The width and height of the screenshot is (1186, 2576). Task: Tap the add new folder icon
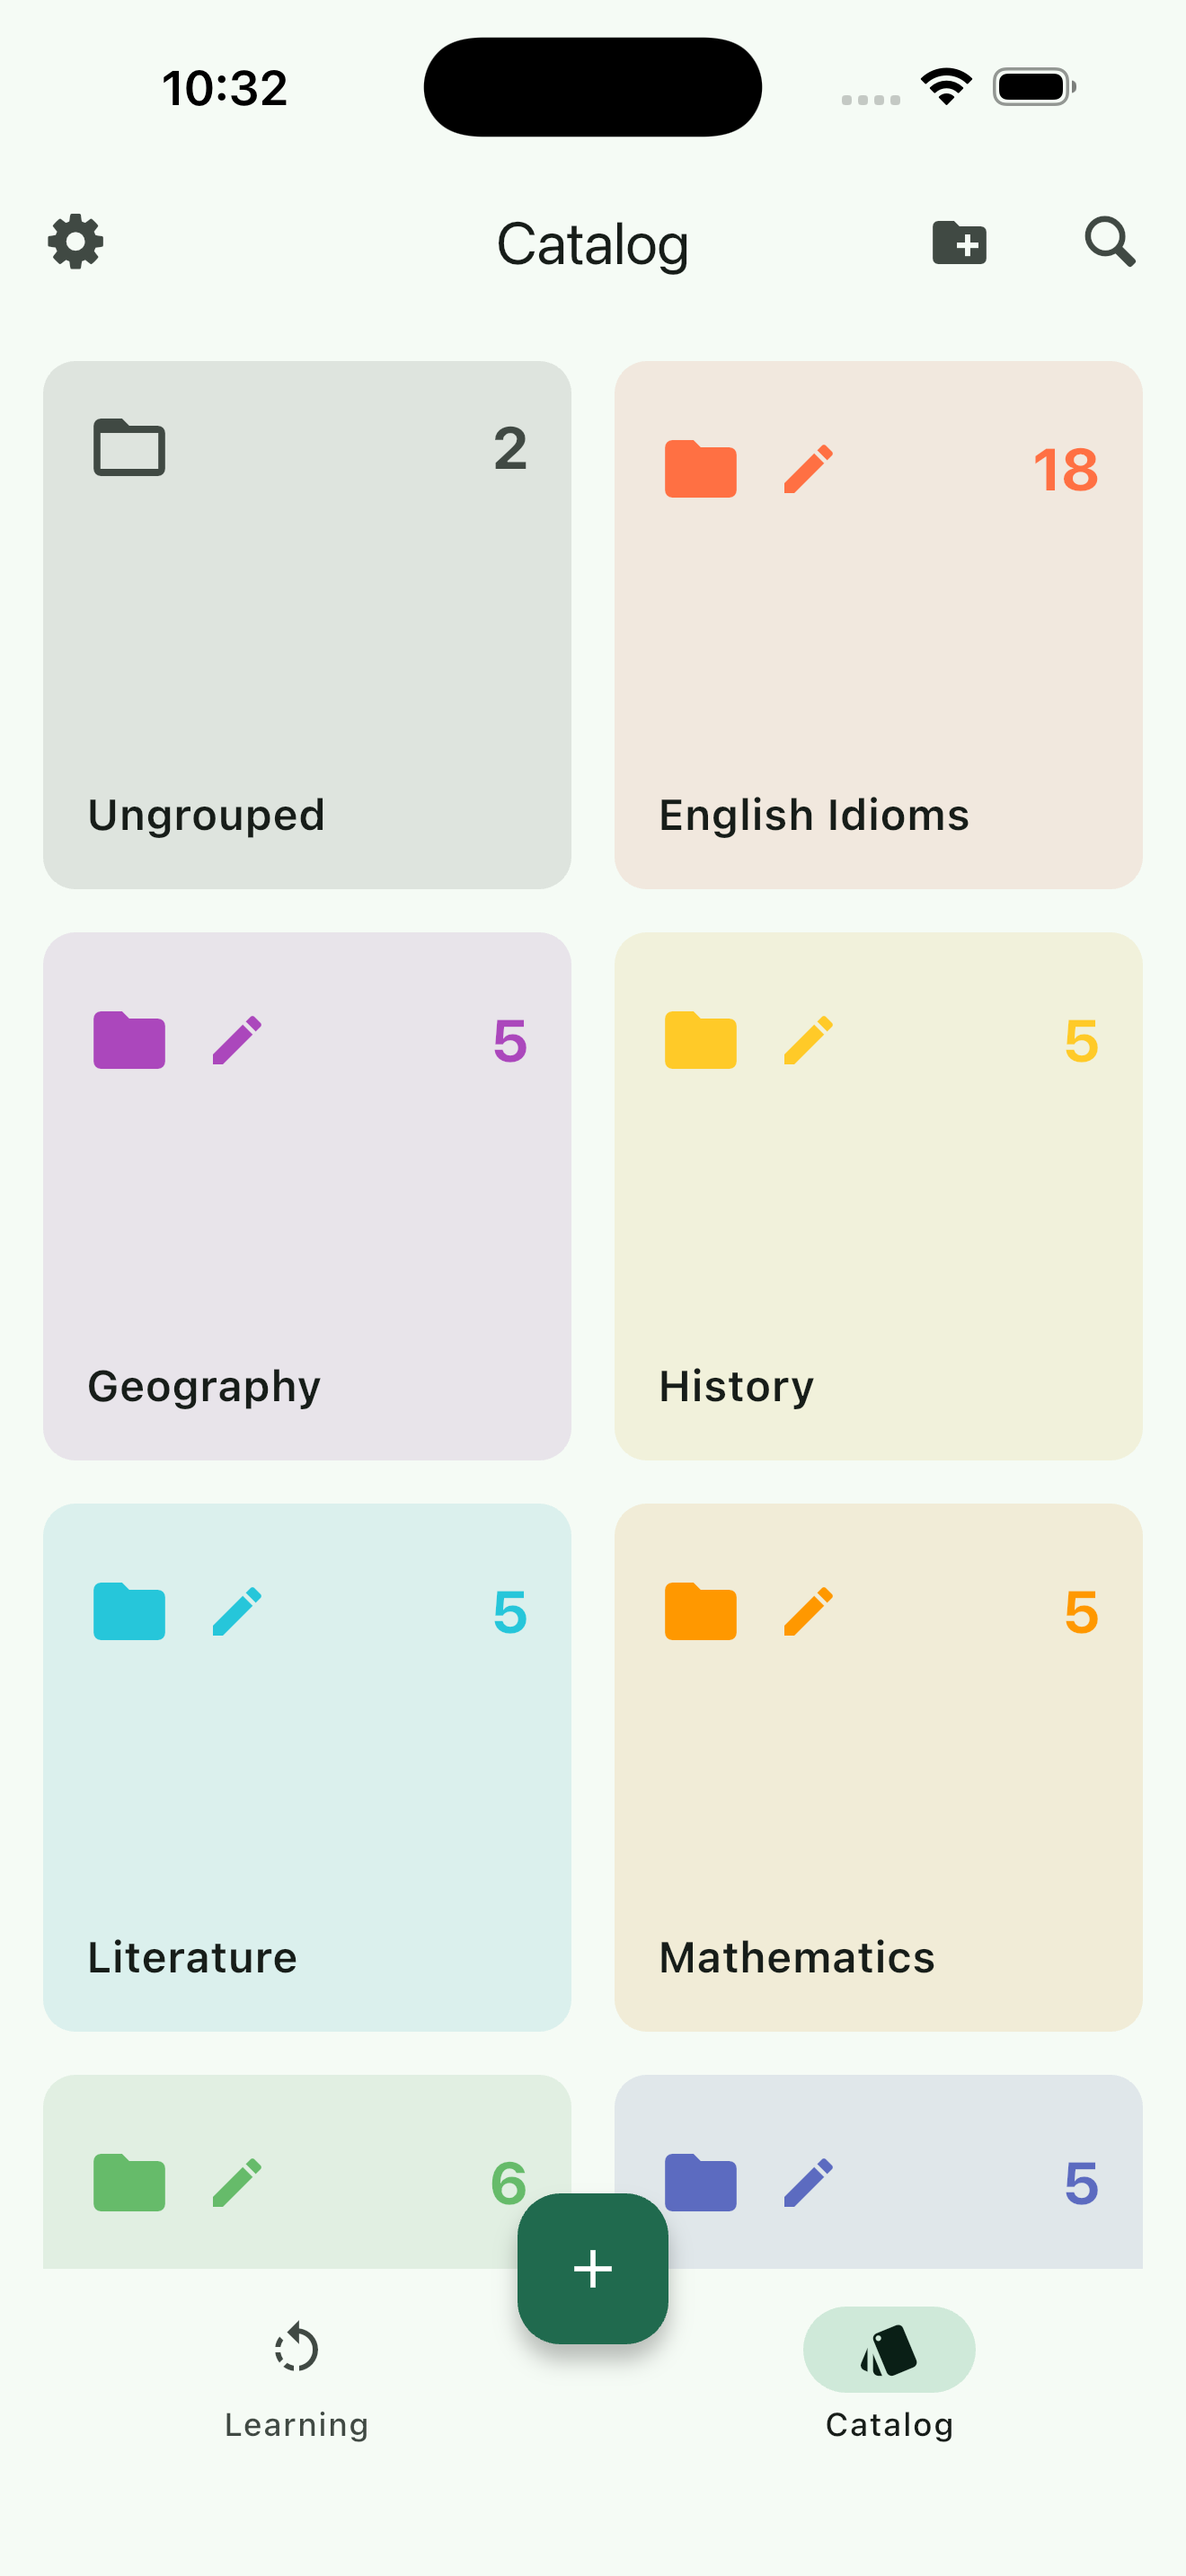tap(959, 243)
